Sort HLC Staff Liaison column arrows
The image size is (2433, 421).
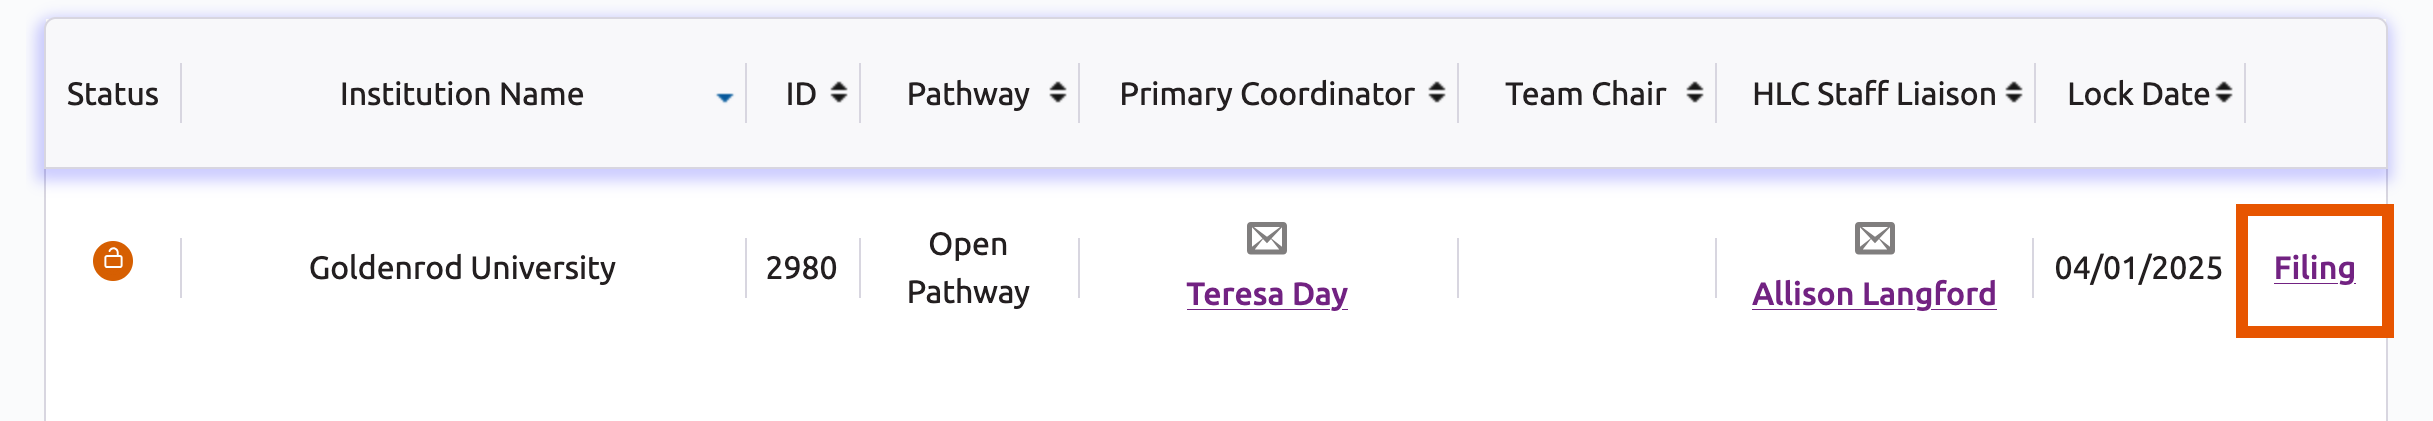pyautogui.click(x=2013, y=93)
